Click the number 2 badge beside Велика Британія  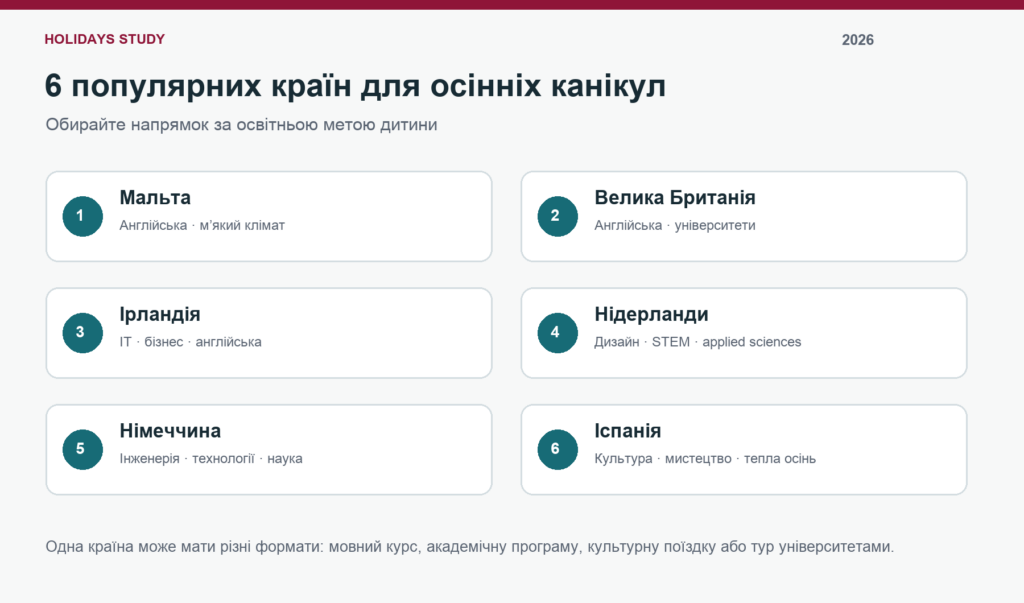(557, 216)
